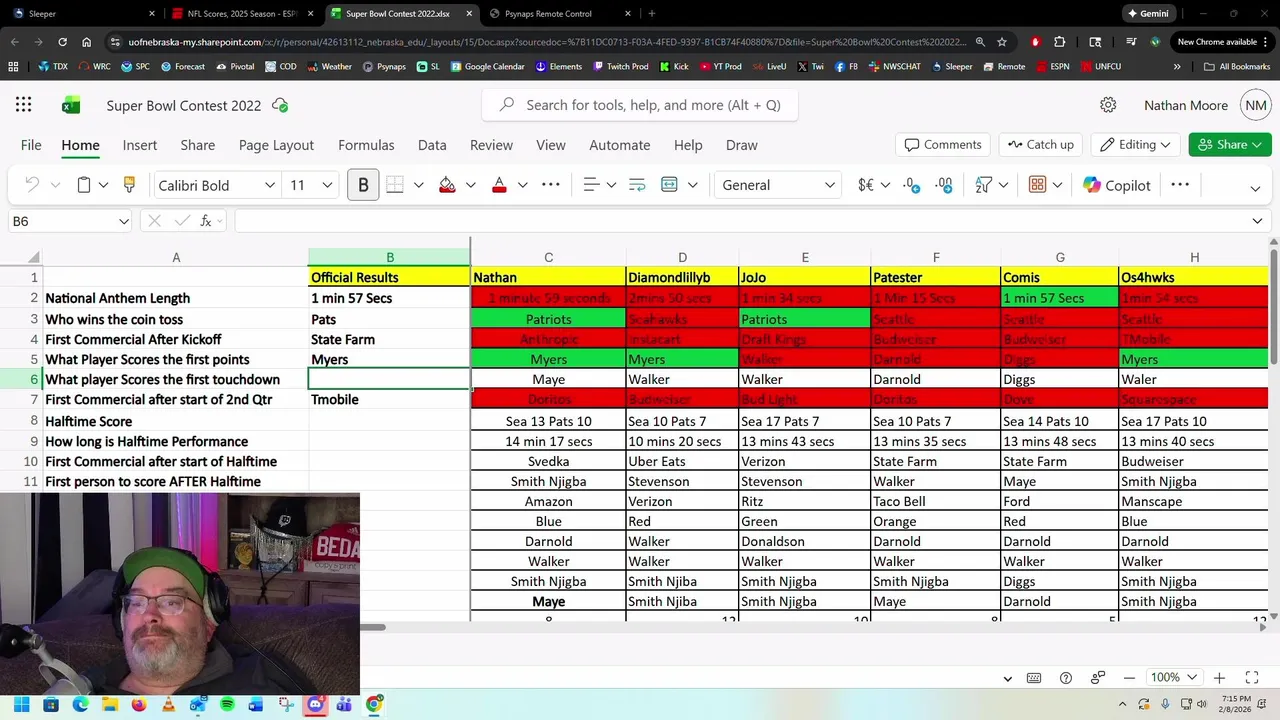
Task: Bookmark this page with star icon
Action: 1002,42
